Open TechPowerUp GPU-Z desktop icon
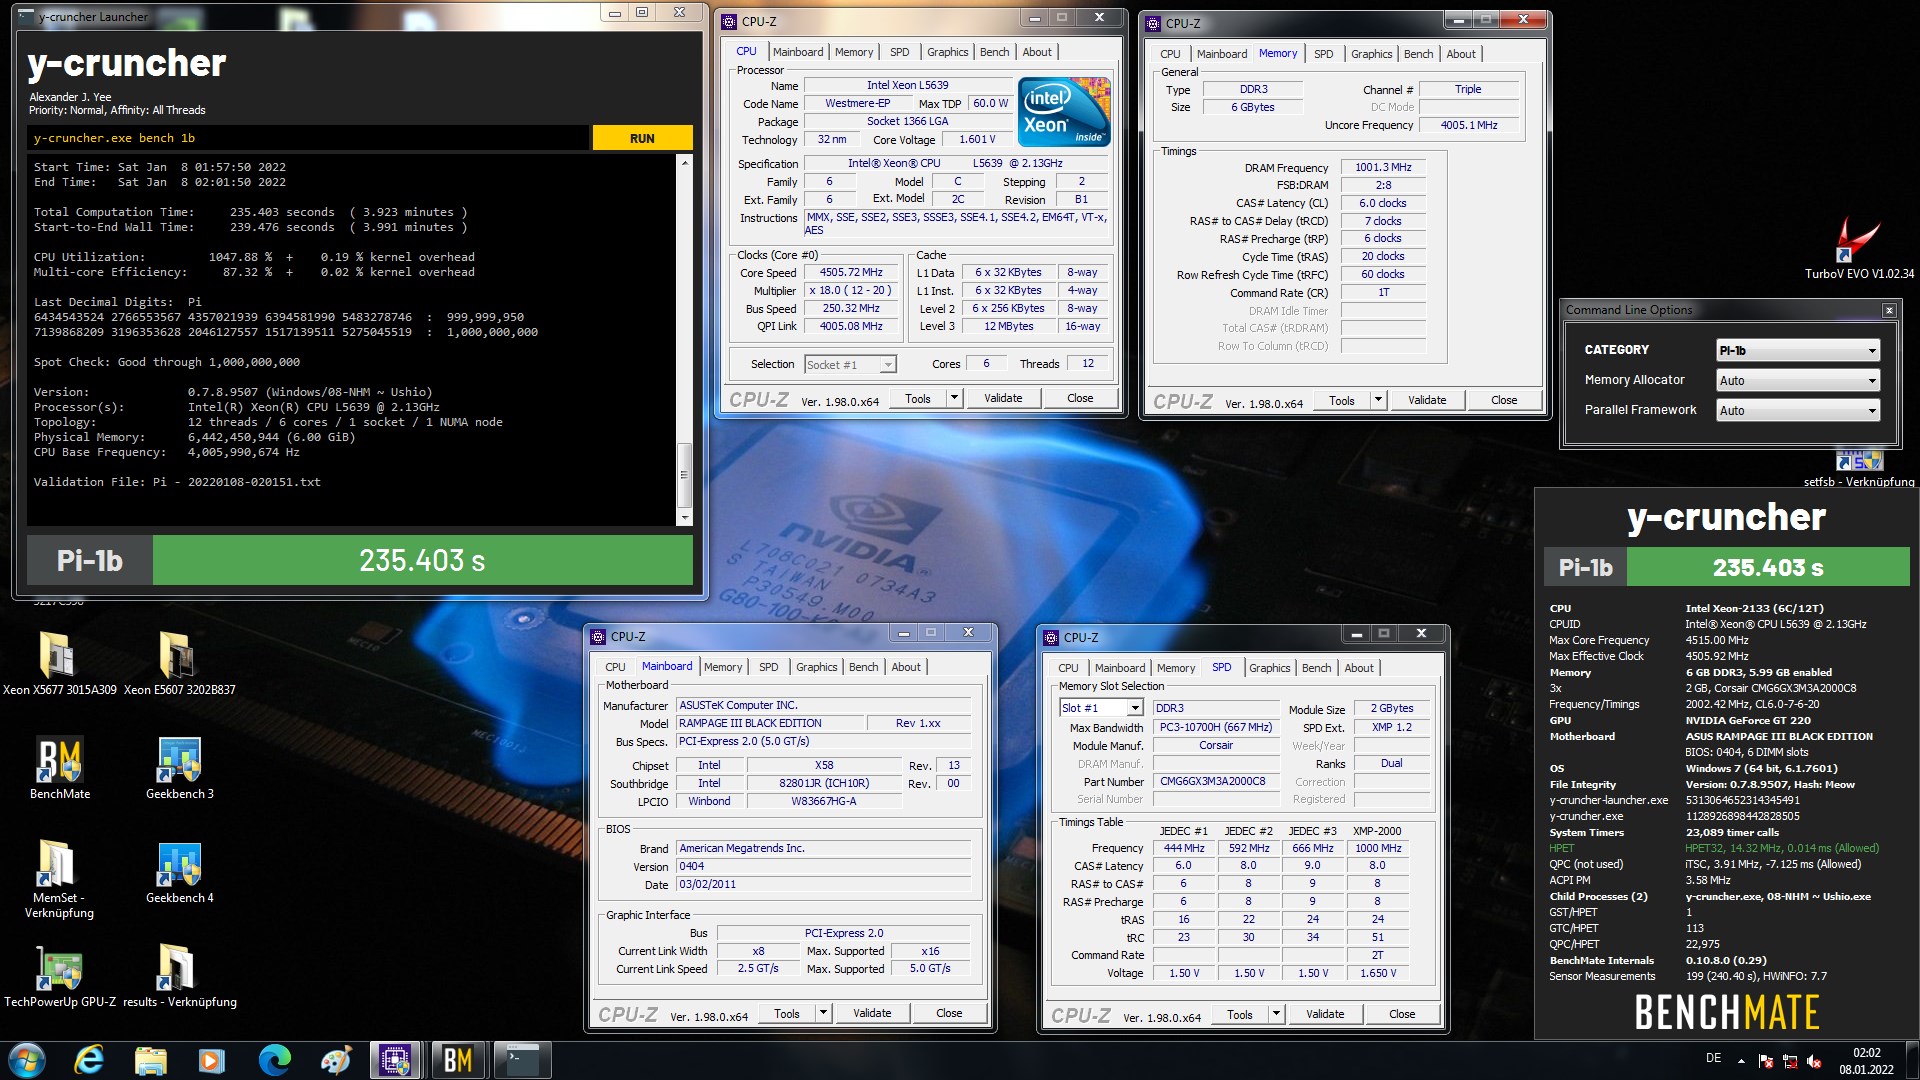The width and height of the screenshot is (1920, 1080). [60, 976]
